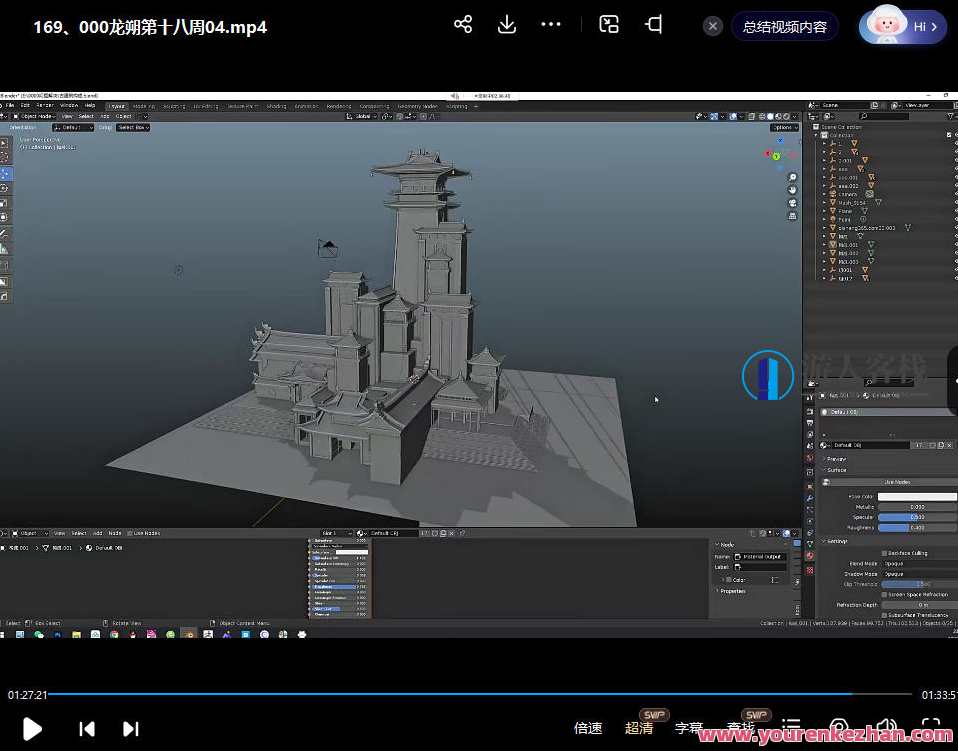Open the Object menu in the viewport header
The height and width of the screenshot is (751, 958).
(x=124, y=116)
